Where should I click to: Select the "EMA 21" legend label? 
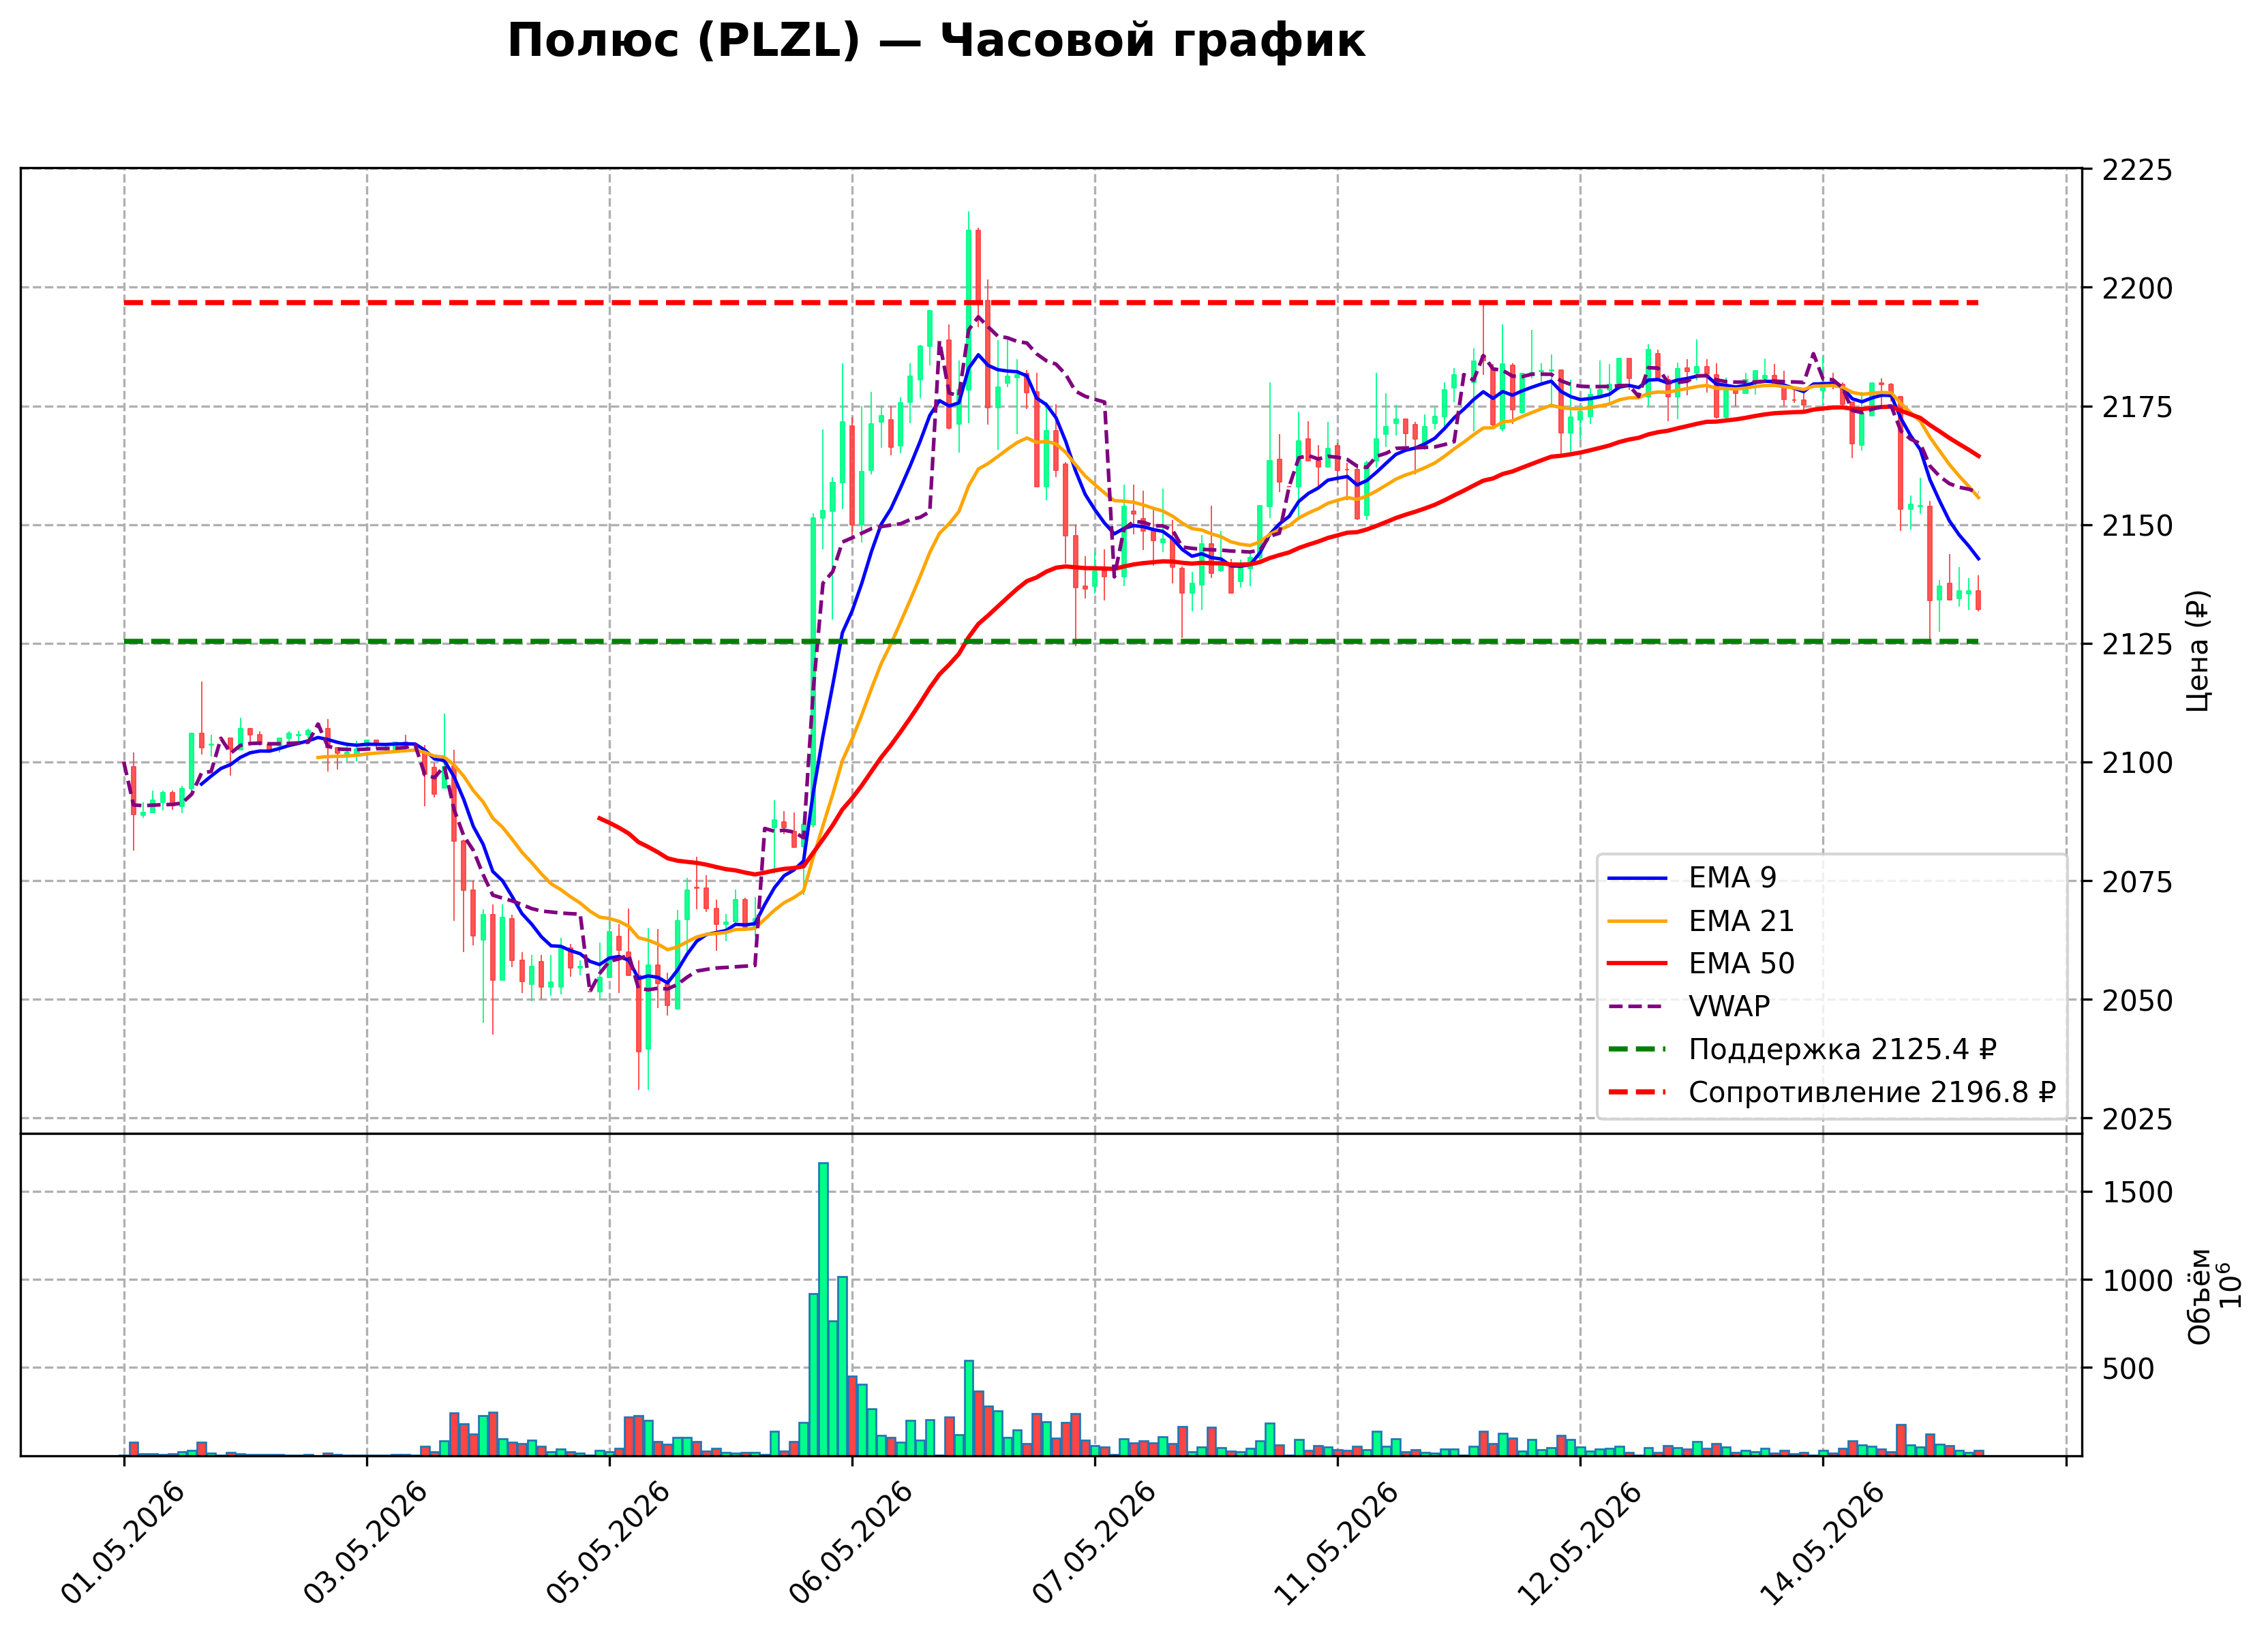1741,921
